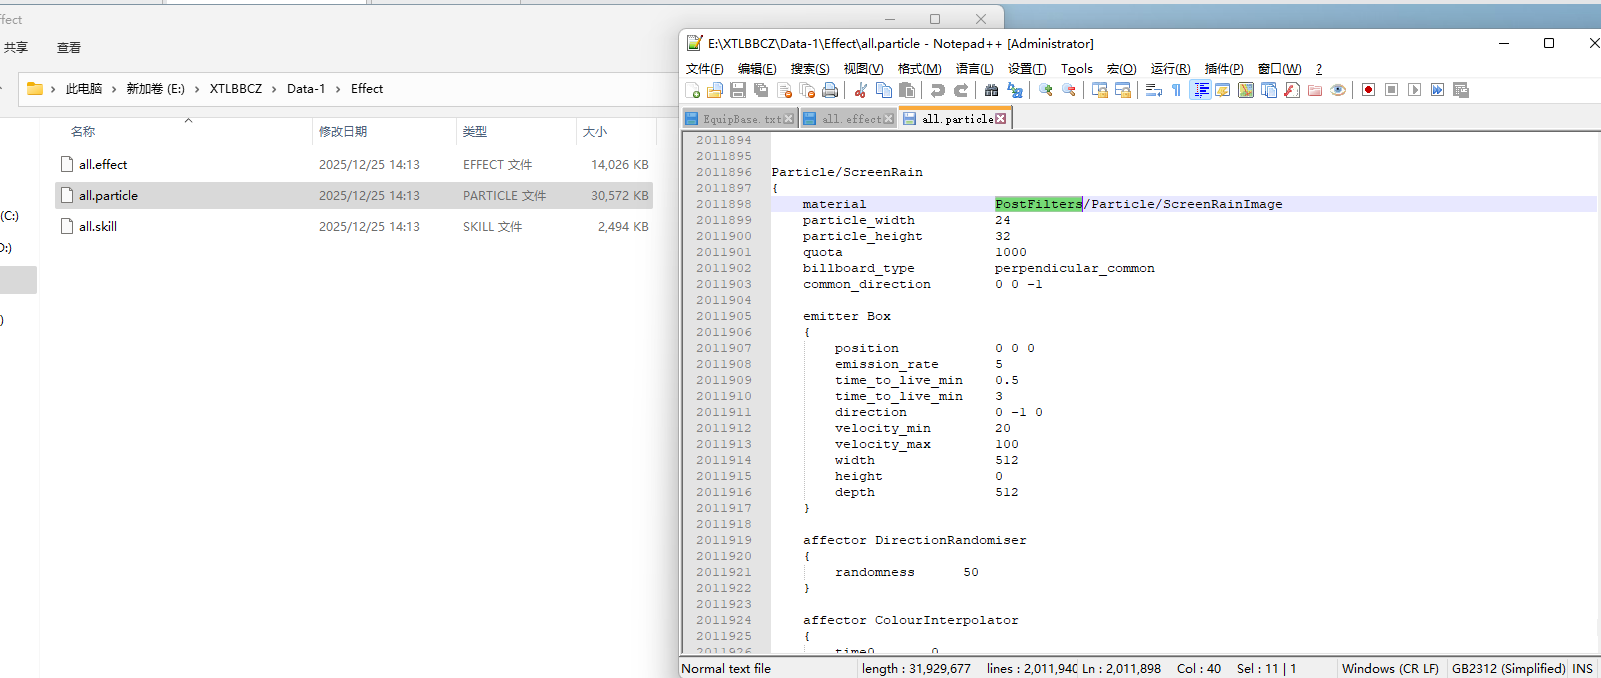Toggle the indent guide button
Viewport: 1601px width, 678px height.
pos(1201,90)
